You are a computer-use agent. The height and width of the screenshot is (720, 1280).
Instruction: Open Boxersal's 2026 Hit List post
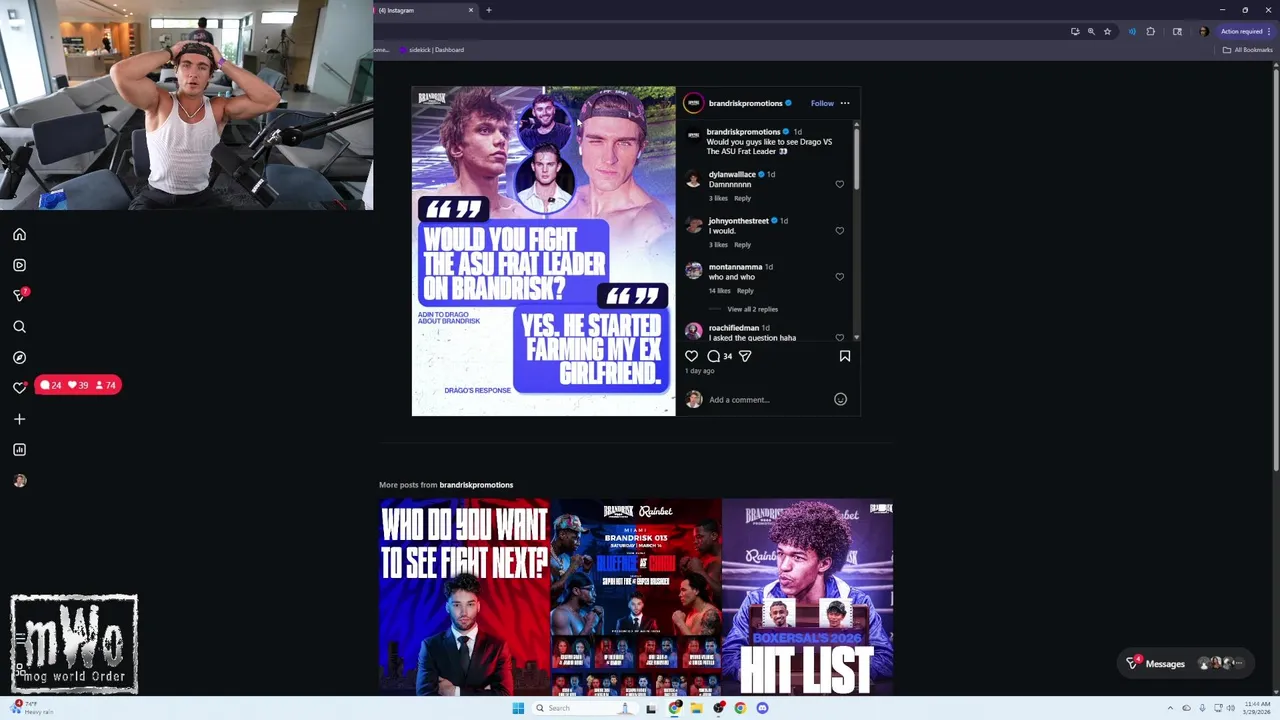coord(808,596)
